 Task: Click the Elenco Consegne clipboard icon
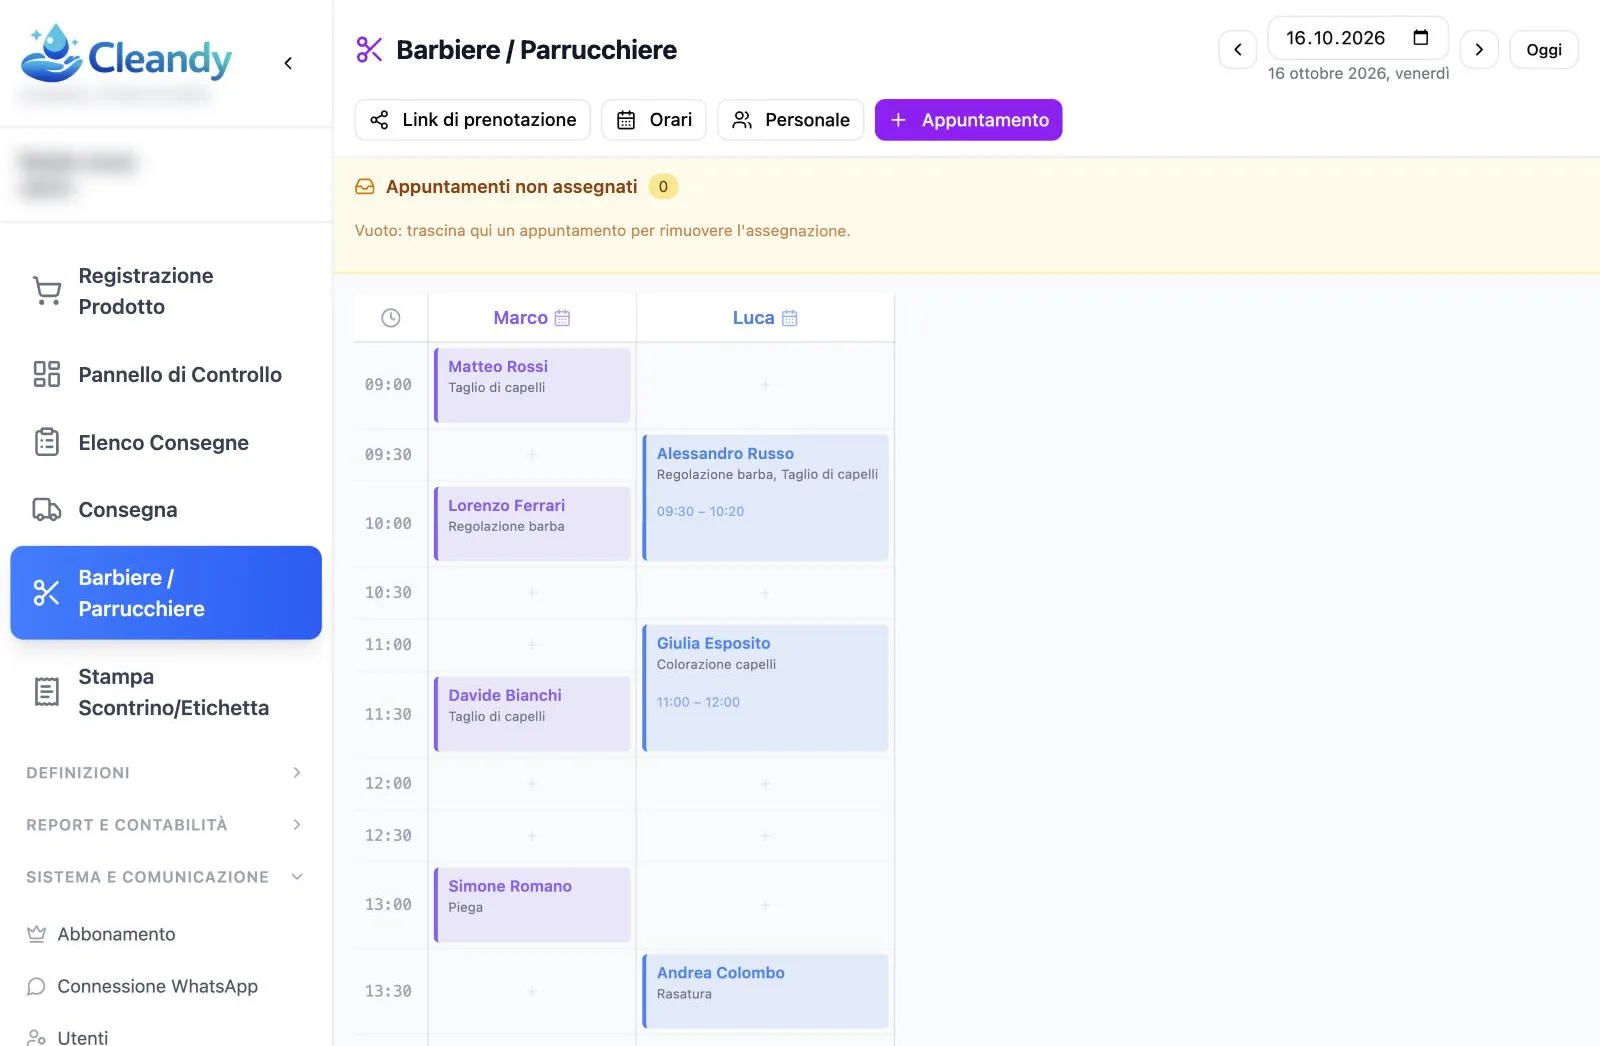tap(47, 442)
